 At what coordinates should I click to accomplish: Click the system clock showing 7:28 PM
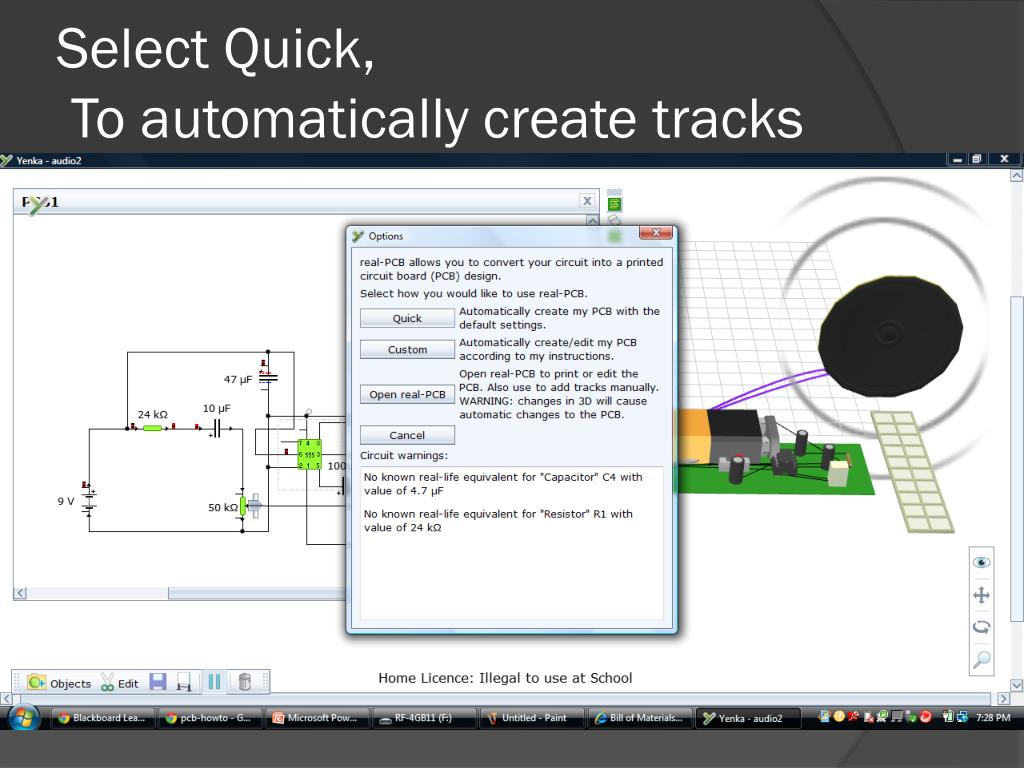pos(993,717)
